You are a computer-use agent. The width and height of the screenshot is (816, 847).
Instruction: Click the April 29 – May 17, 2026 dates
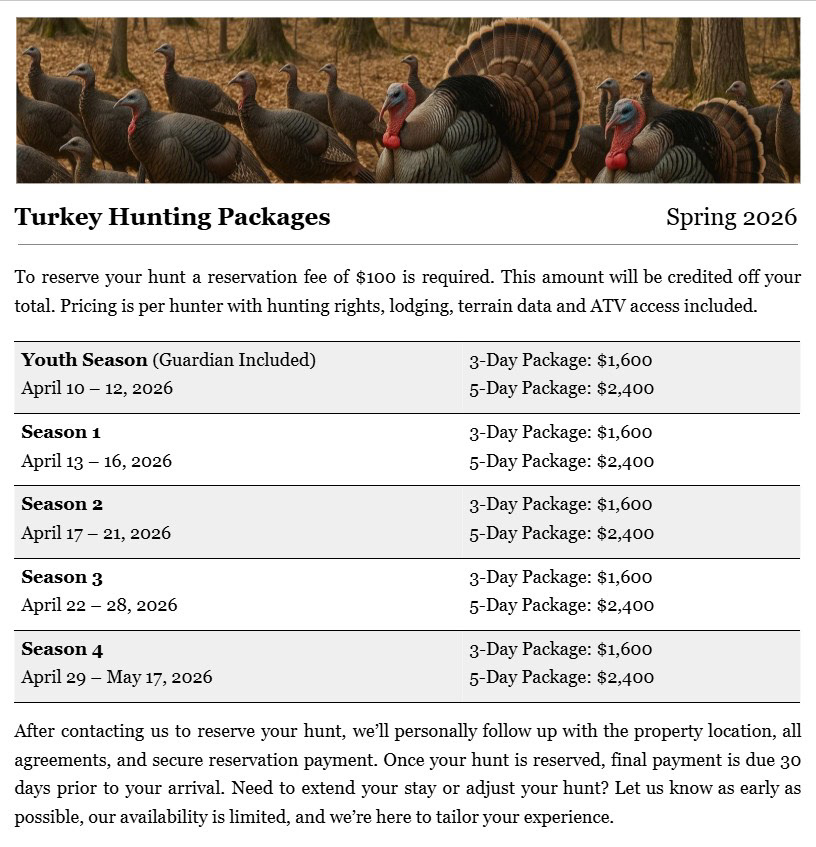pyautogui.click(x=117, y=677)
